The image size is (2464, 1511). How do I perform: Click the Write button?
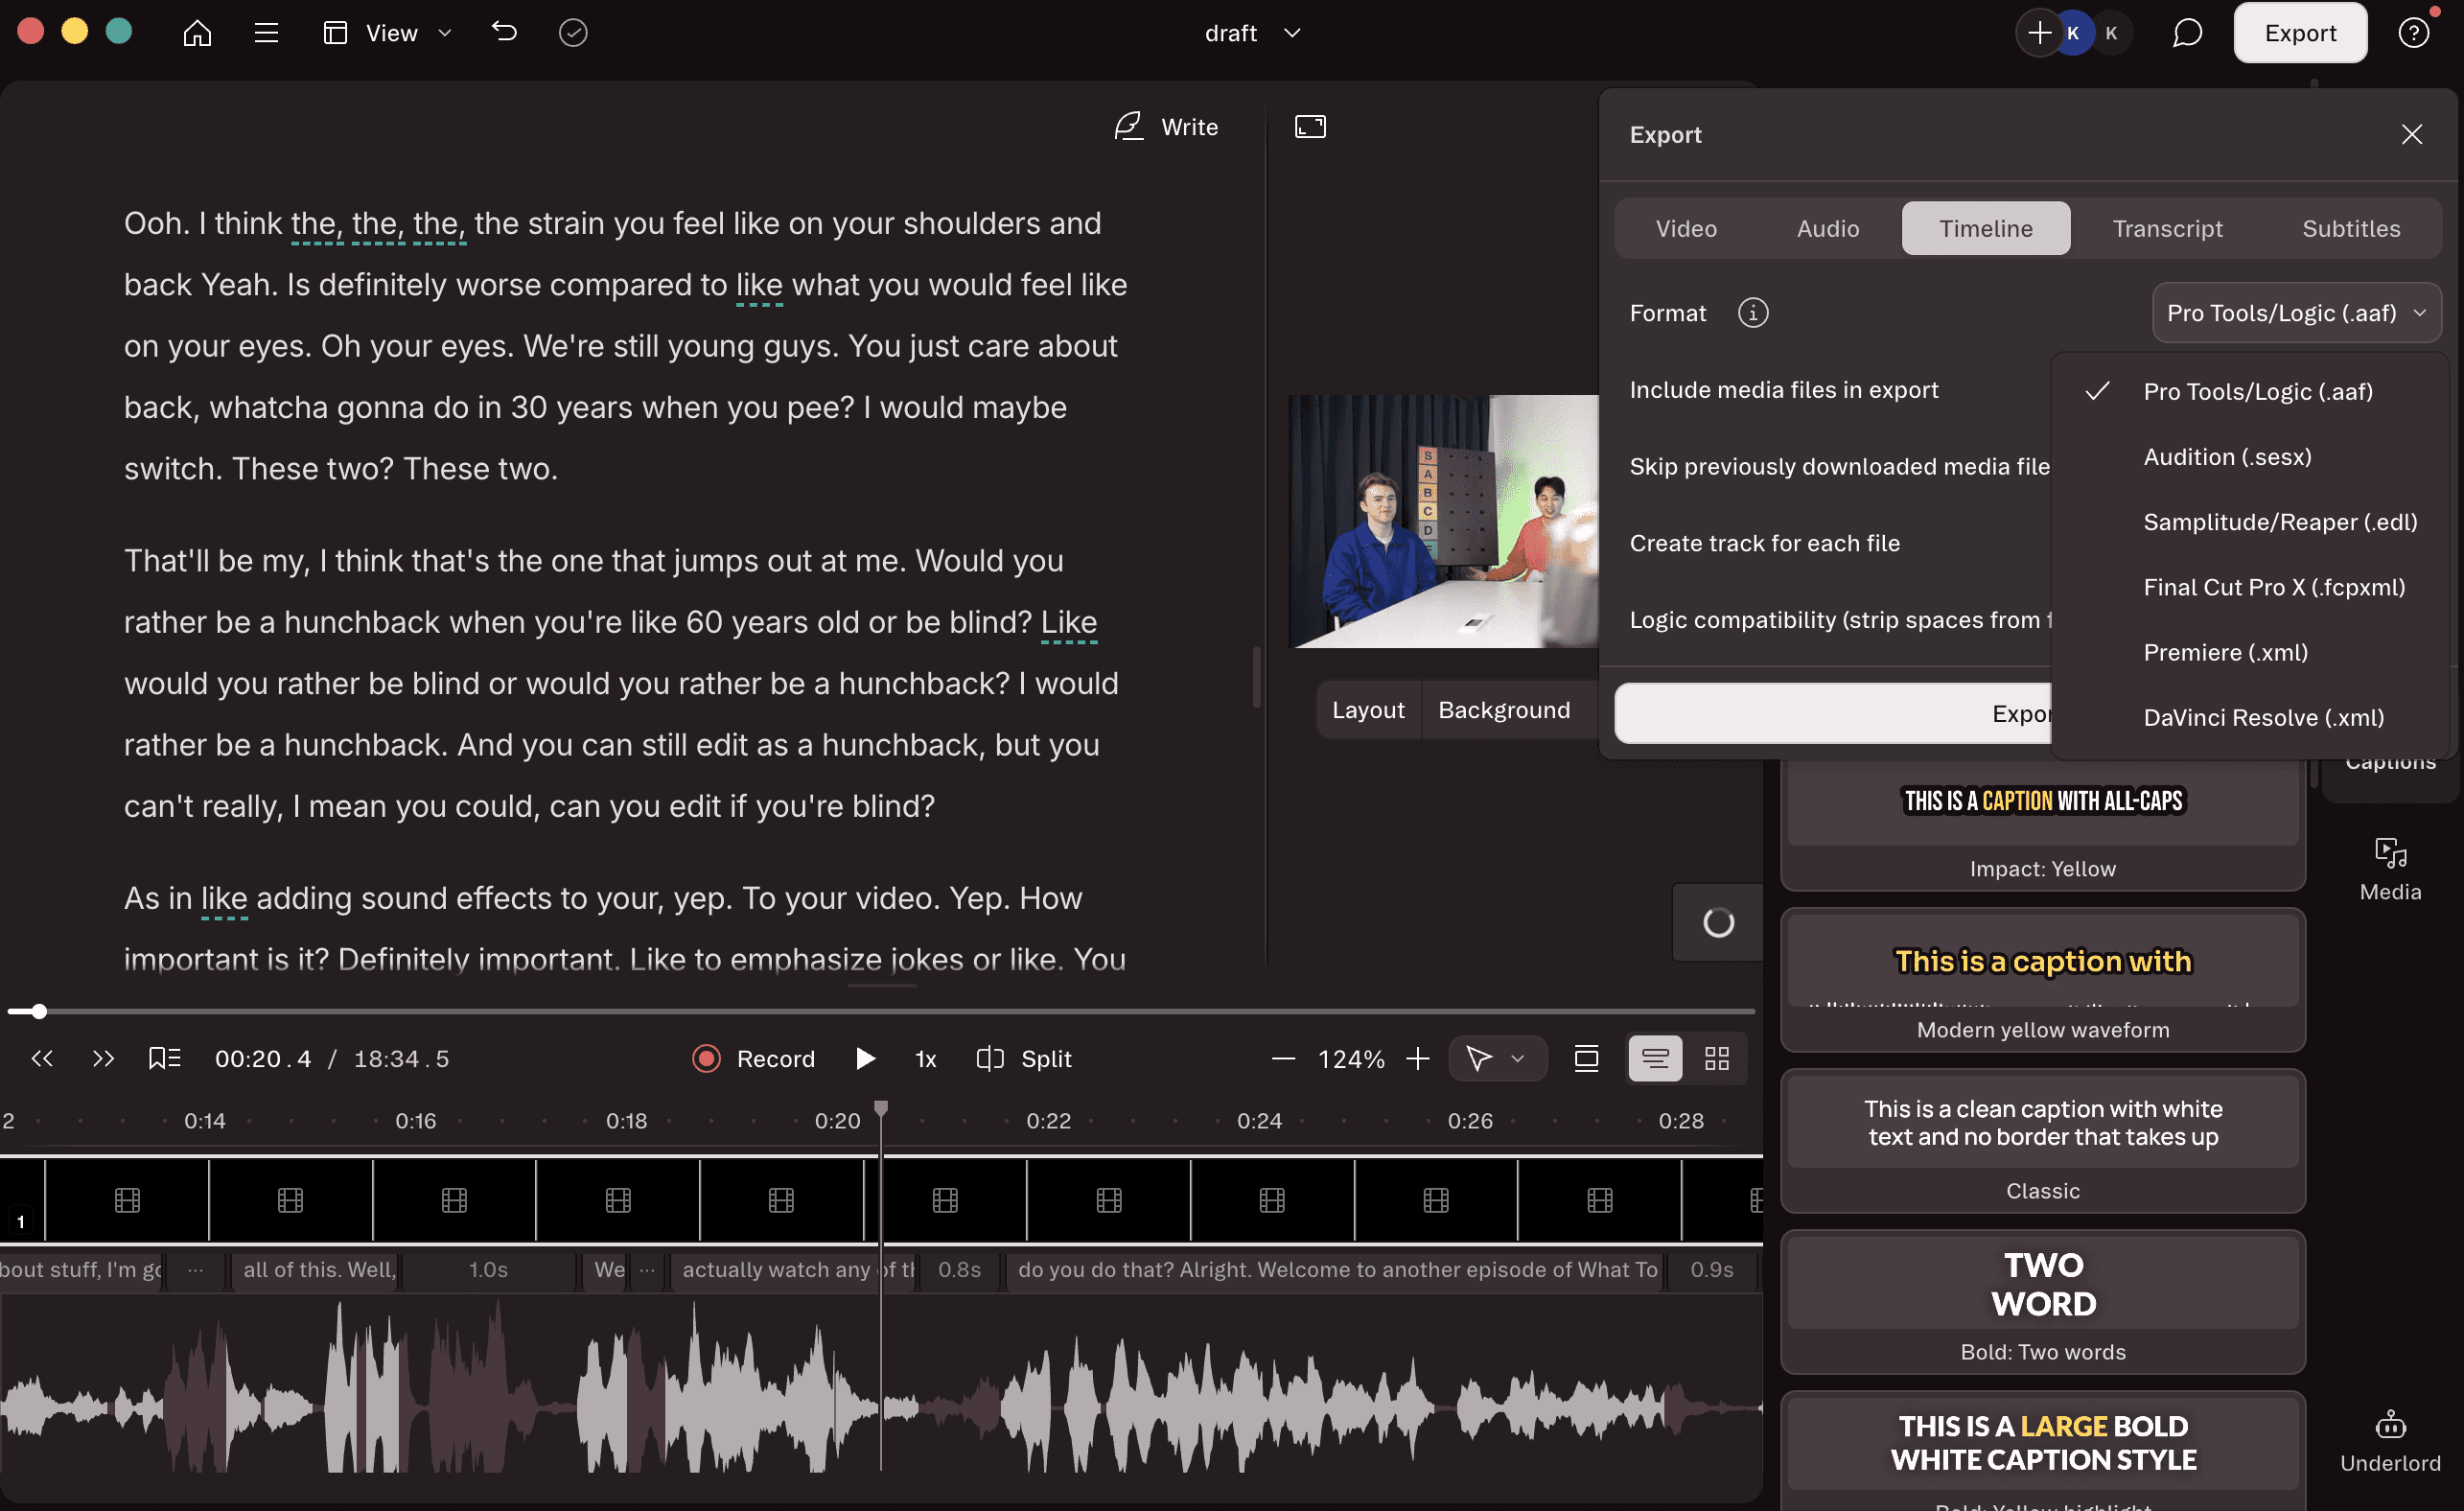point(1168,126)
